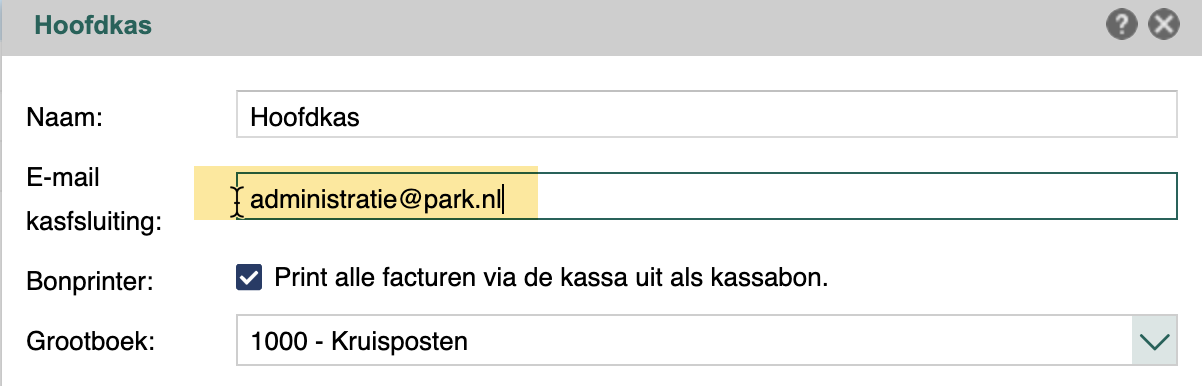Screen dimensions: 1202x386
Task: Click the Hoofdkas dialog title
Action: click(93, 25)
